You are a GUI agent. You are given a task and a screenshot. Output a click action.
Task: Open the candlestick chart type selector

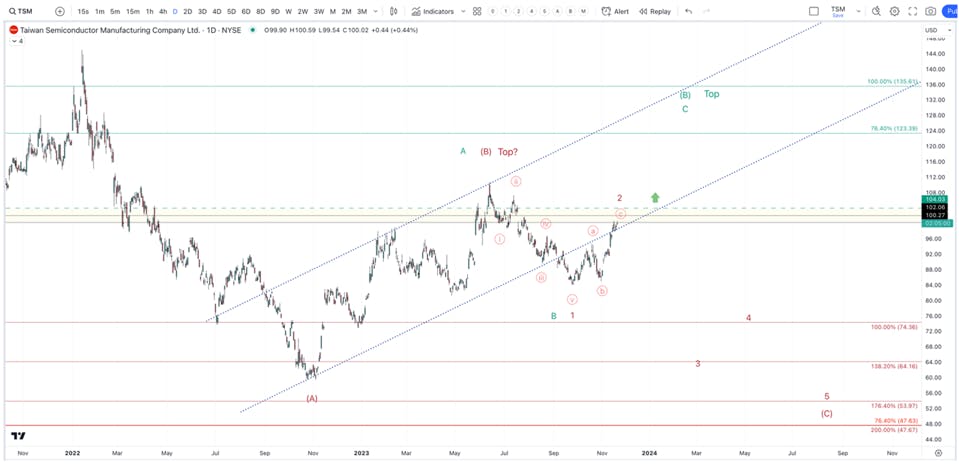click(x=394, y=11)
